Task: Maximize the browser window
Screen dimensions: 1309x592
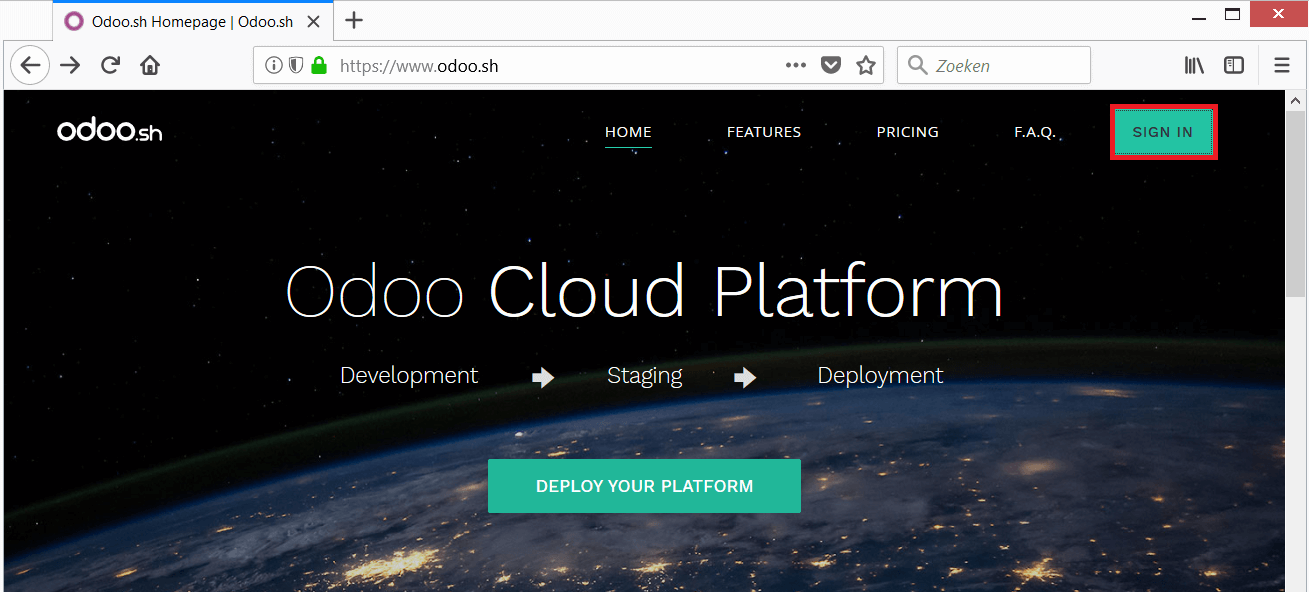Action: click(x=1232, y=14)
